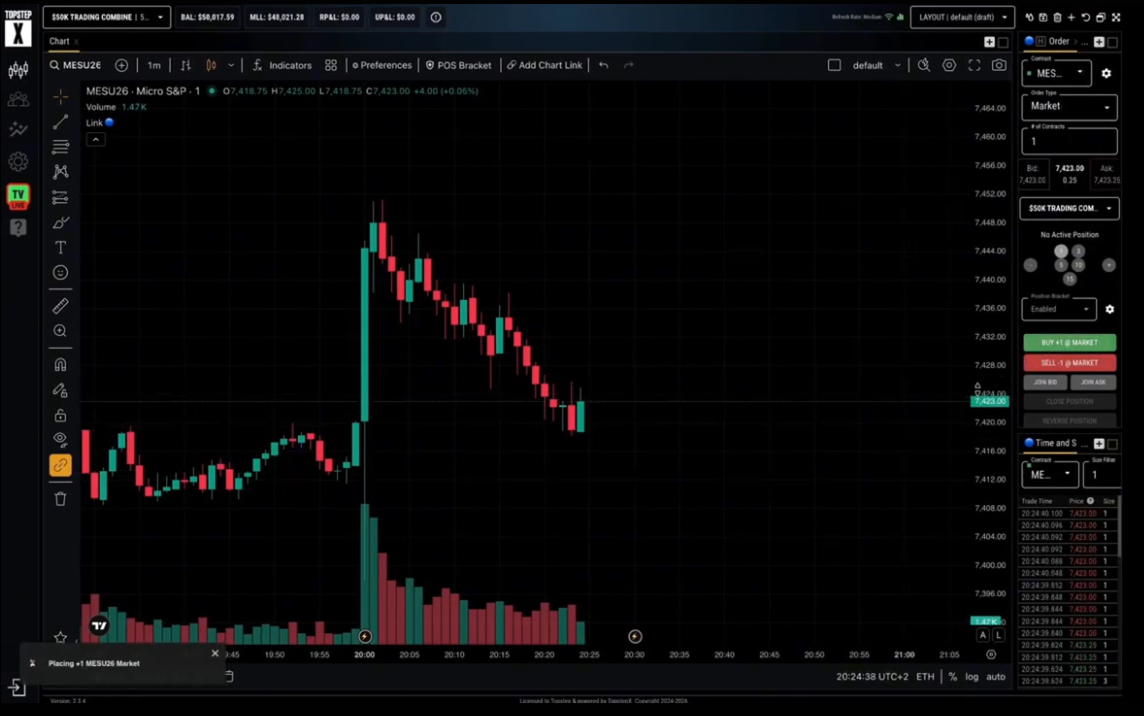Open order panel settings gear
The image size is (1144, 716).
tap(1106, 73)
